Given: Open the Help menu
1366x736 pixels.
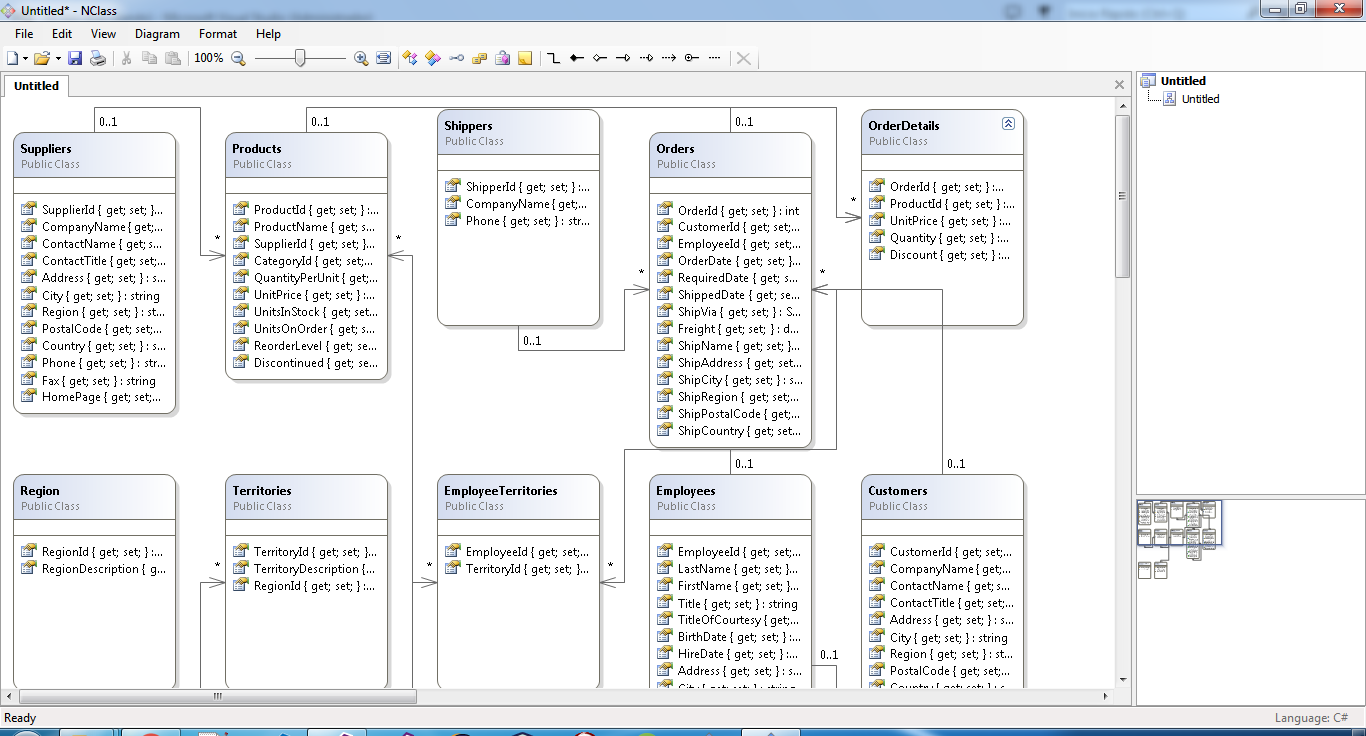Looking at the screenshot, I should click(268, 34).
